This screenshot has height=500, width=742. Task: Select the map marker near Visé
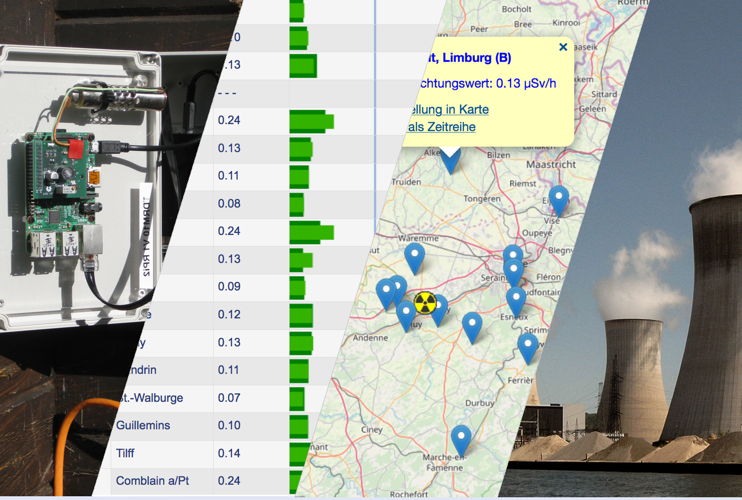pos(559,198)
